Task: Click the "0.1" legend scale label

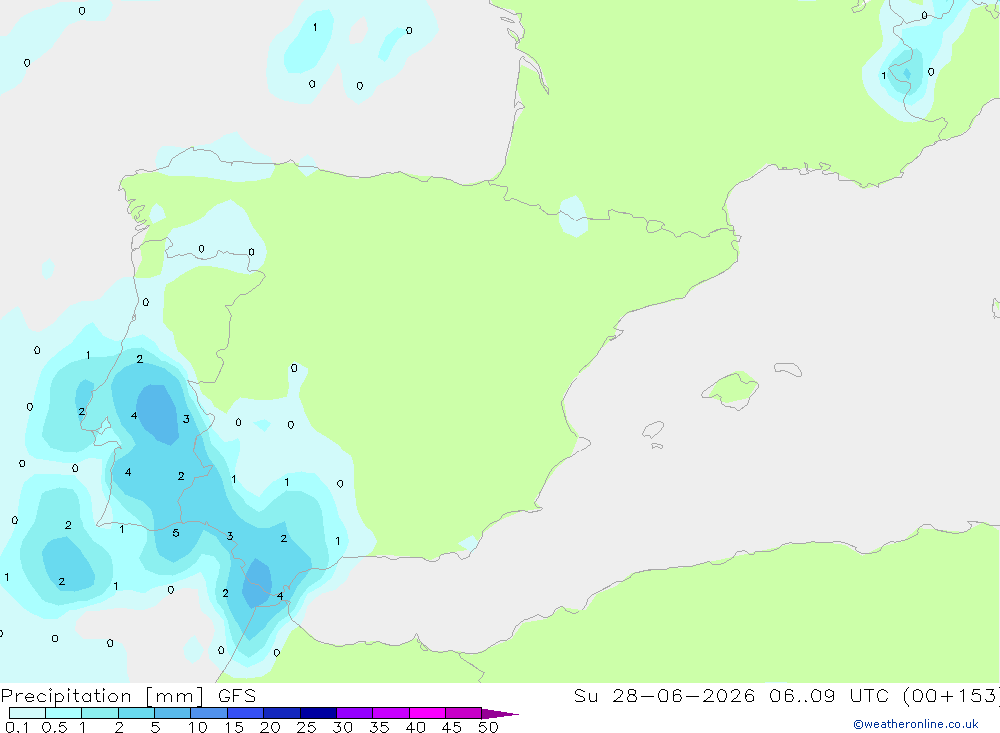Action: tap(17, 727)
